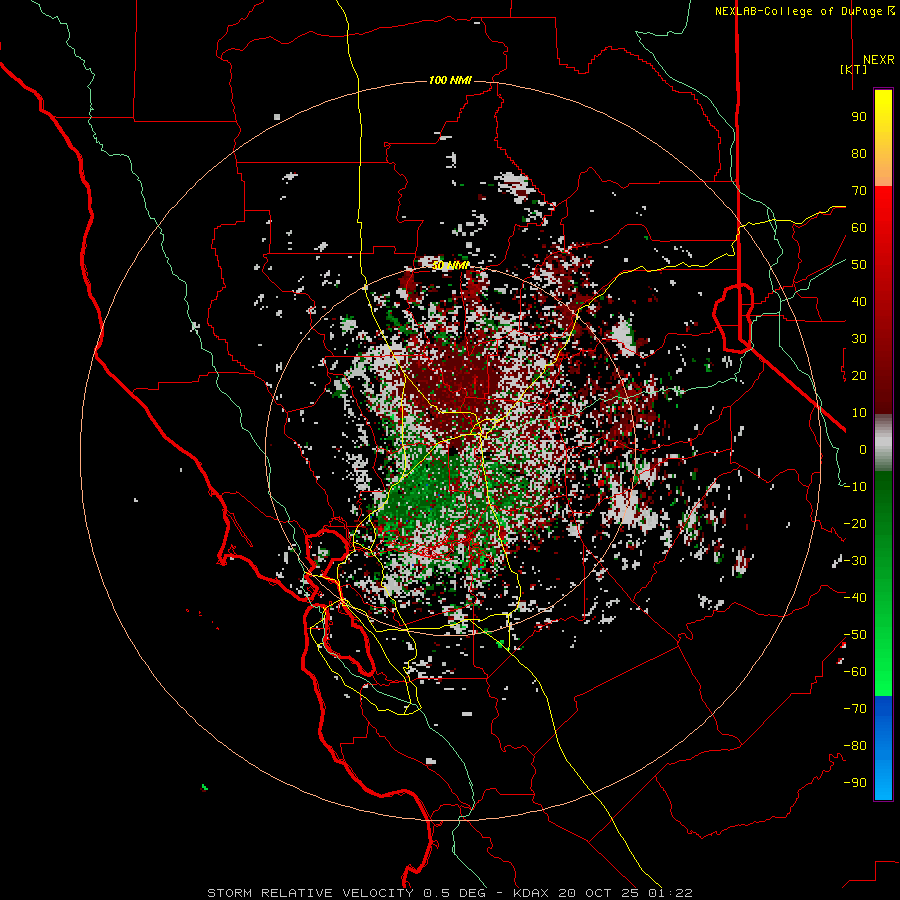
Task: Click the 50 value on velocity scale
Action: pyautogui.click(x=859, y=265)
